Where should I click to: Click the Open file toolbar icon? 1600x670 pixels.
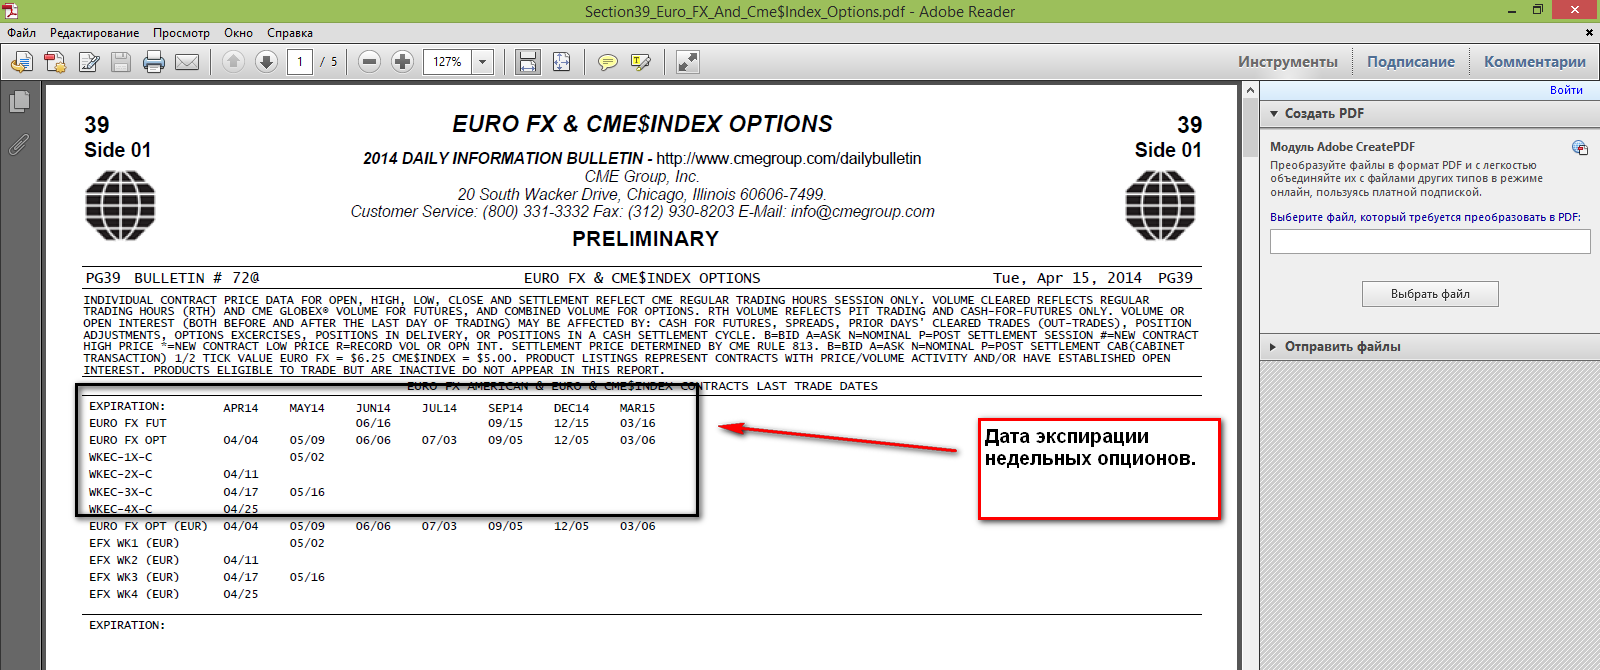coord(21,62)
